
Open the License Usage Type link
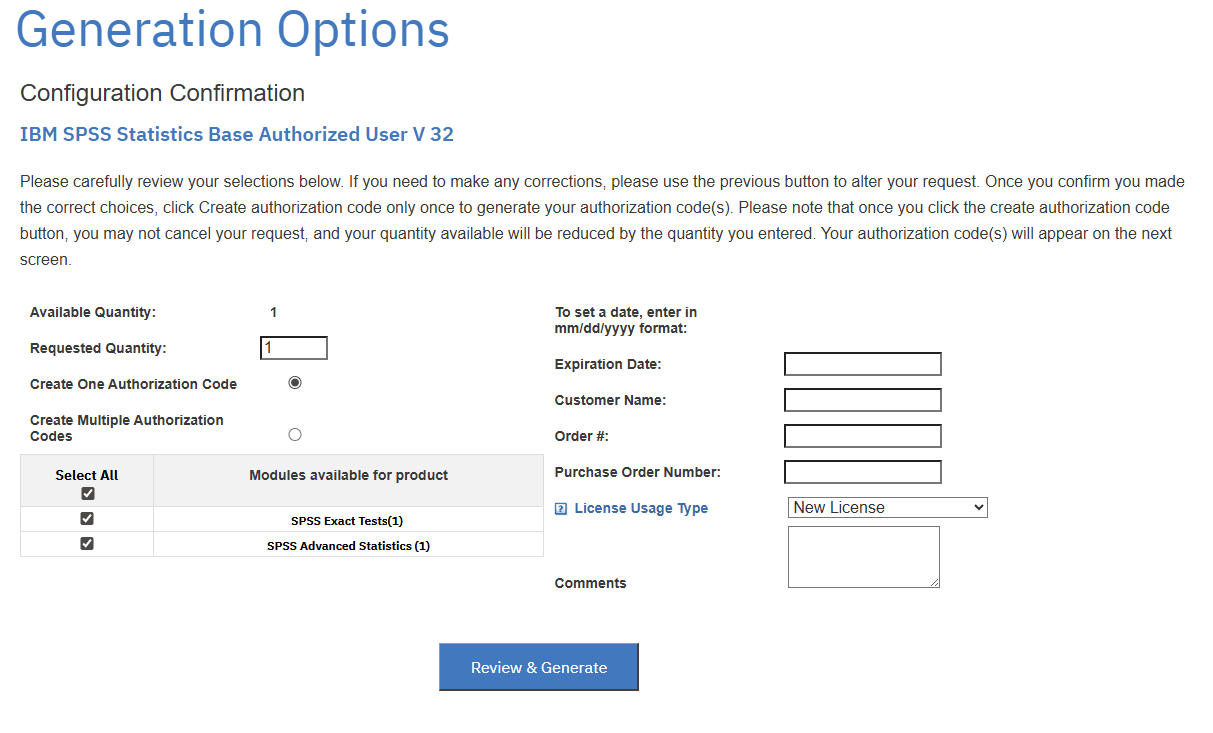coord(641,508)
